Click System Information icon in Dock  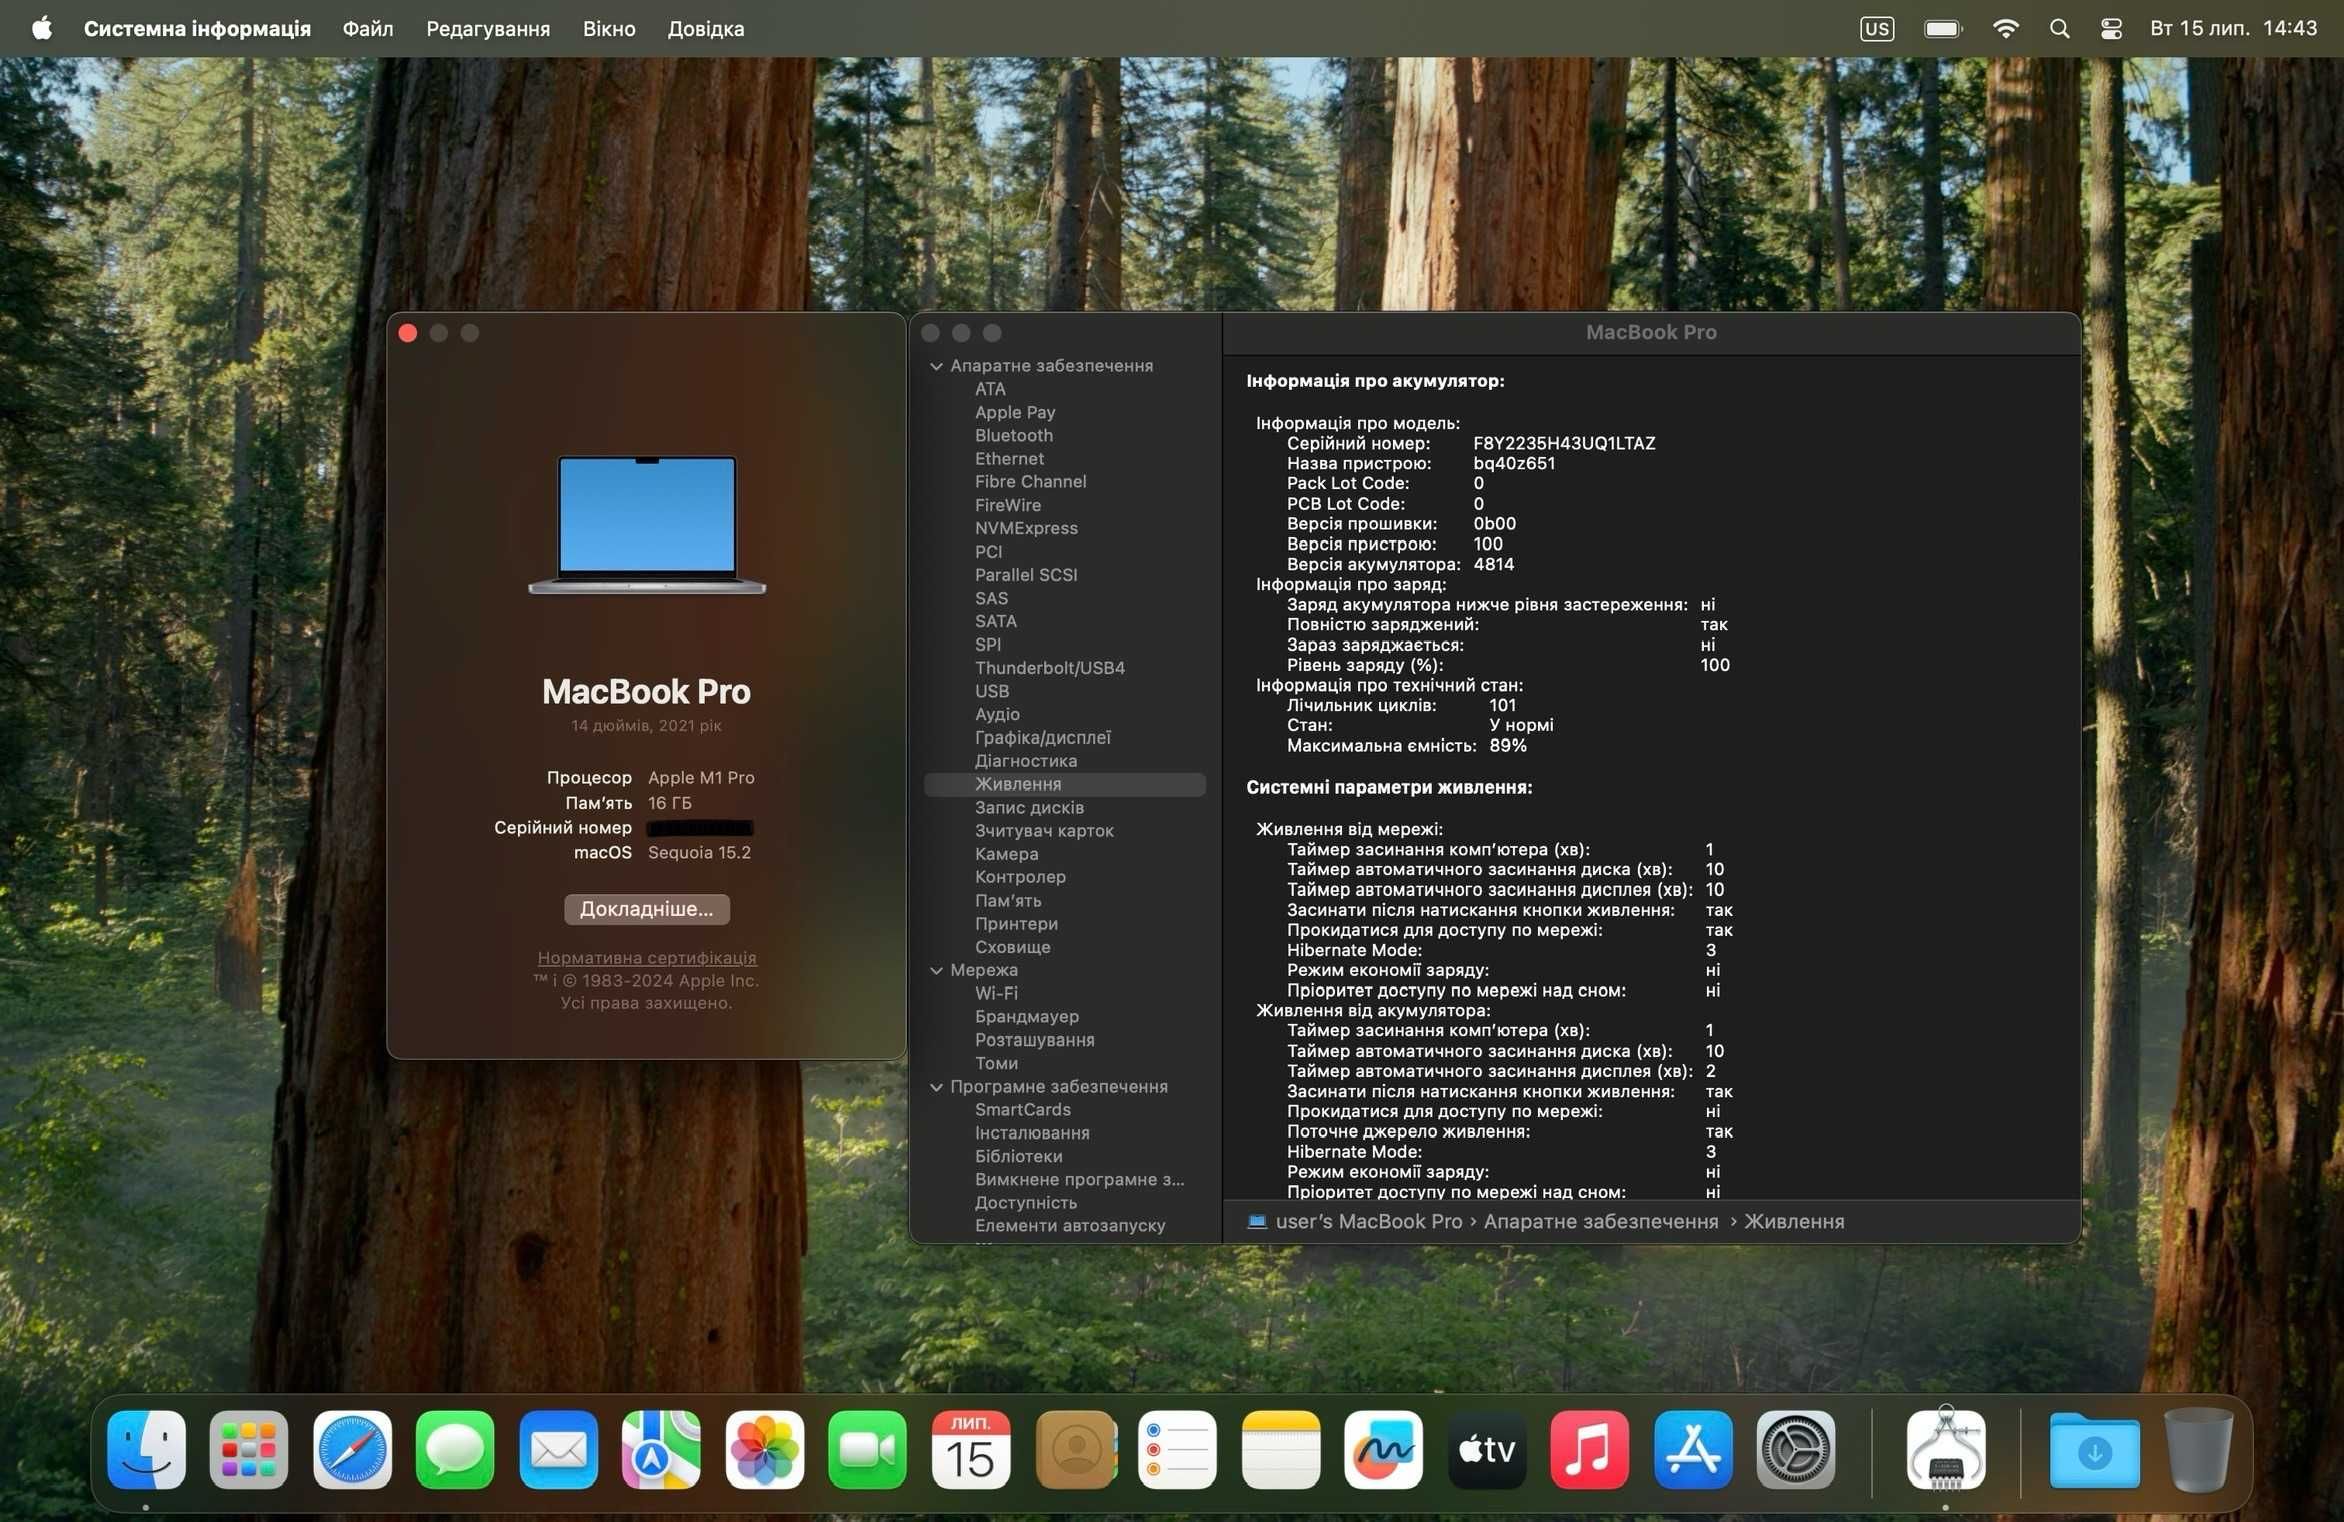1946,1449
